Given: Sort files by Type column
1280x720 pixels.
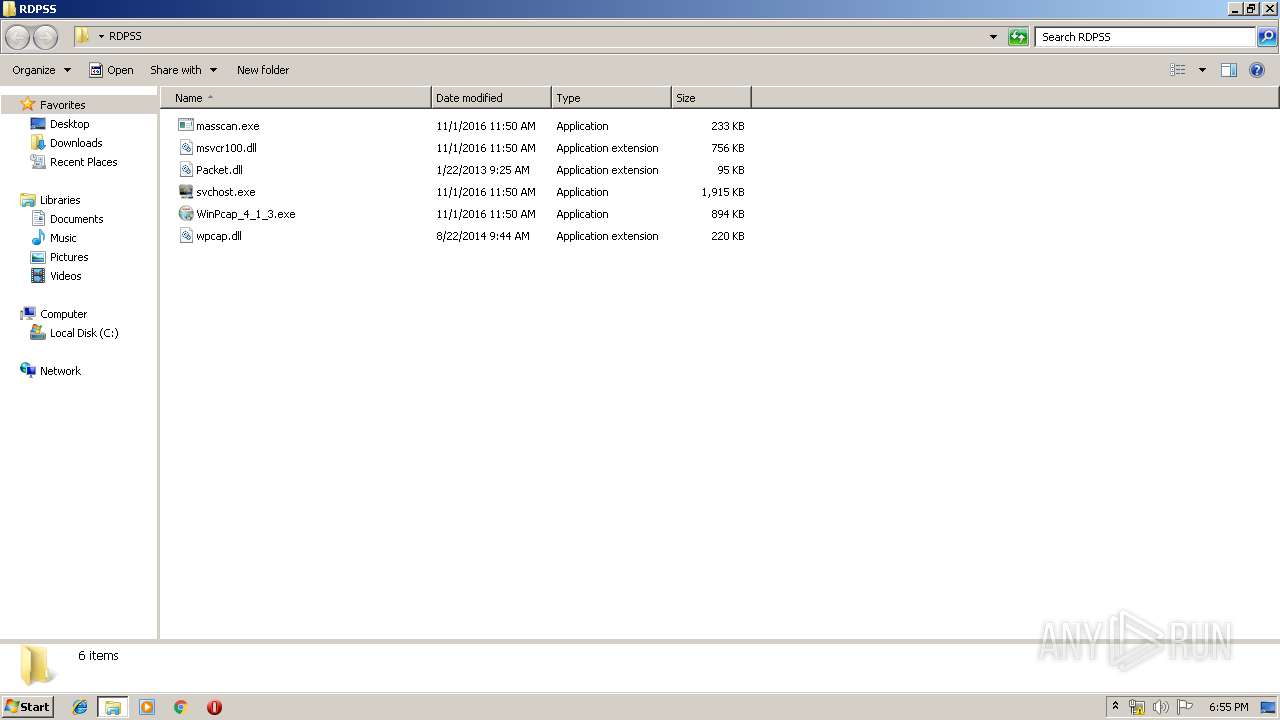Looking at the screenshot, I should pos(611,98).
